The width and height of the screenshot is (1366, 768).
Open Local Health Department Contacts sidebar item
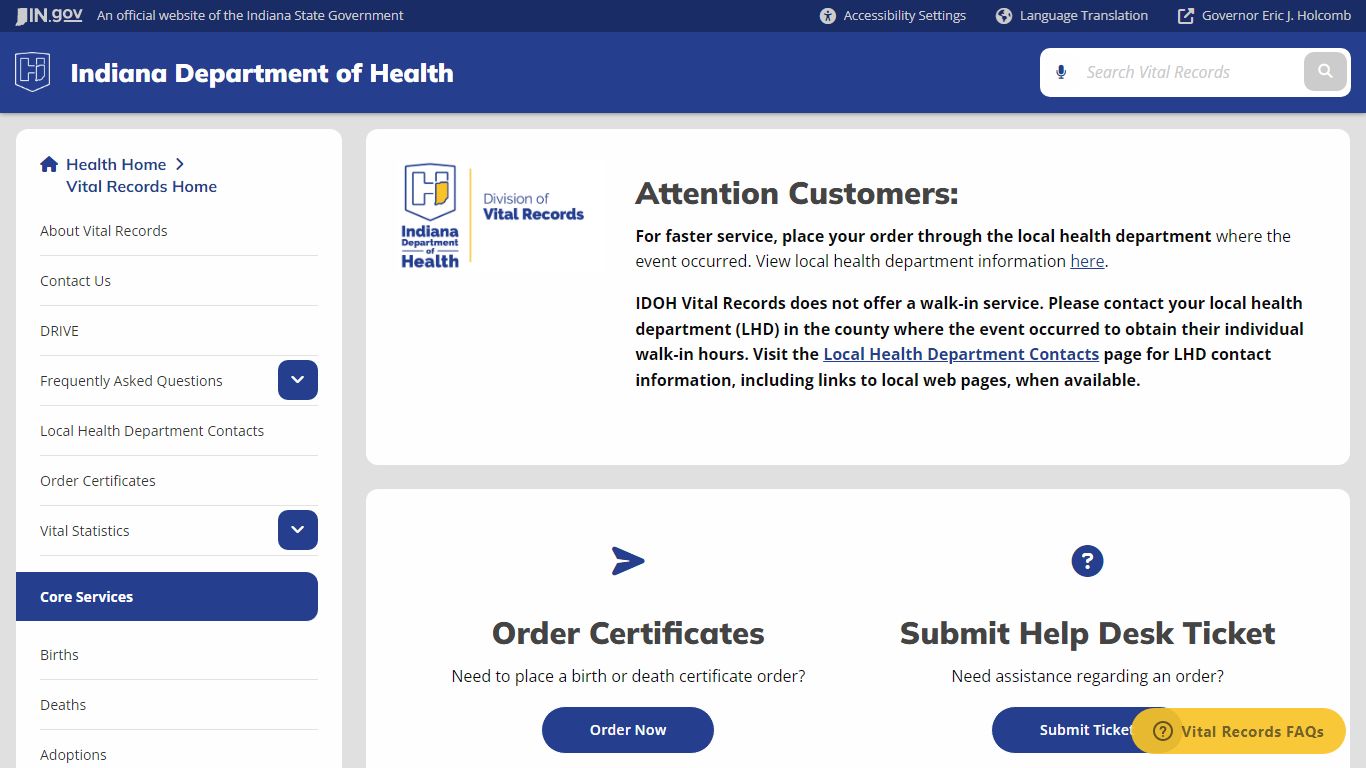[152, 431]
